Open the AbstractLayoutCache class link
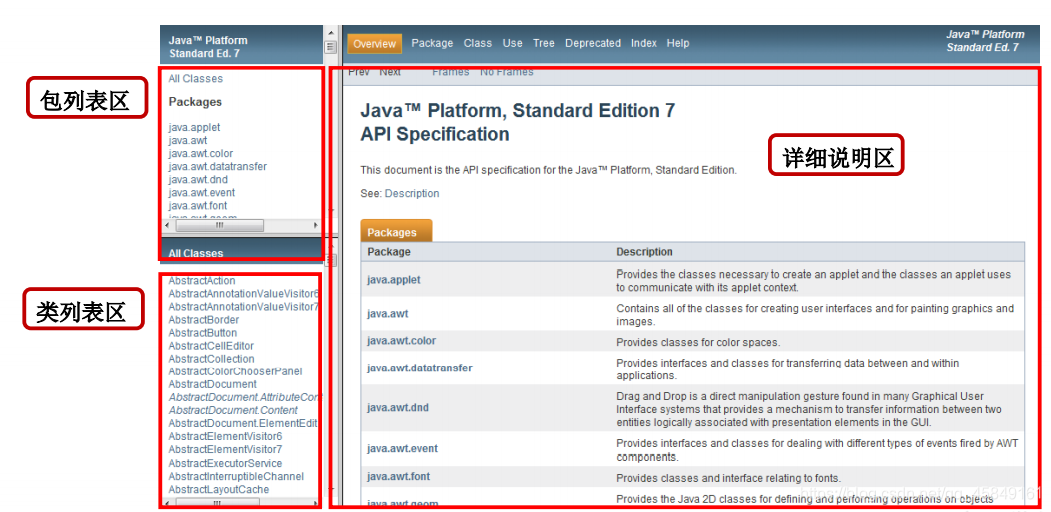Image resolution: width=1051 pixels, height=512 pixels. [x=219, y=489]
